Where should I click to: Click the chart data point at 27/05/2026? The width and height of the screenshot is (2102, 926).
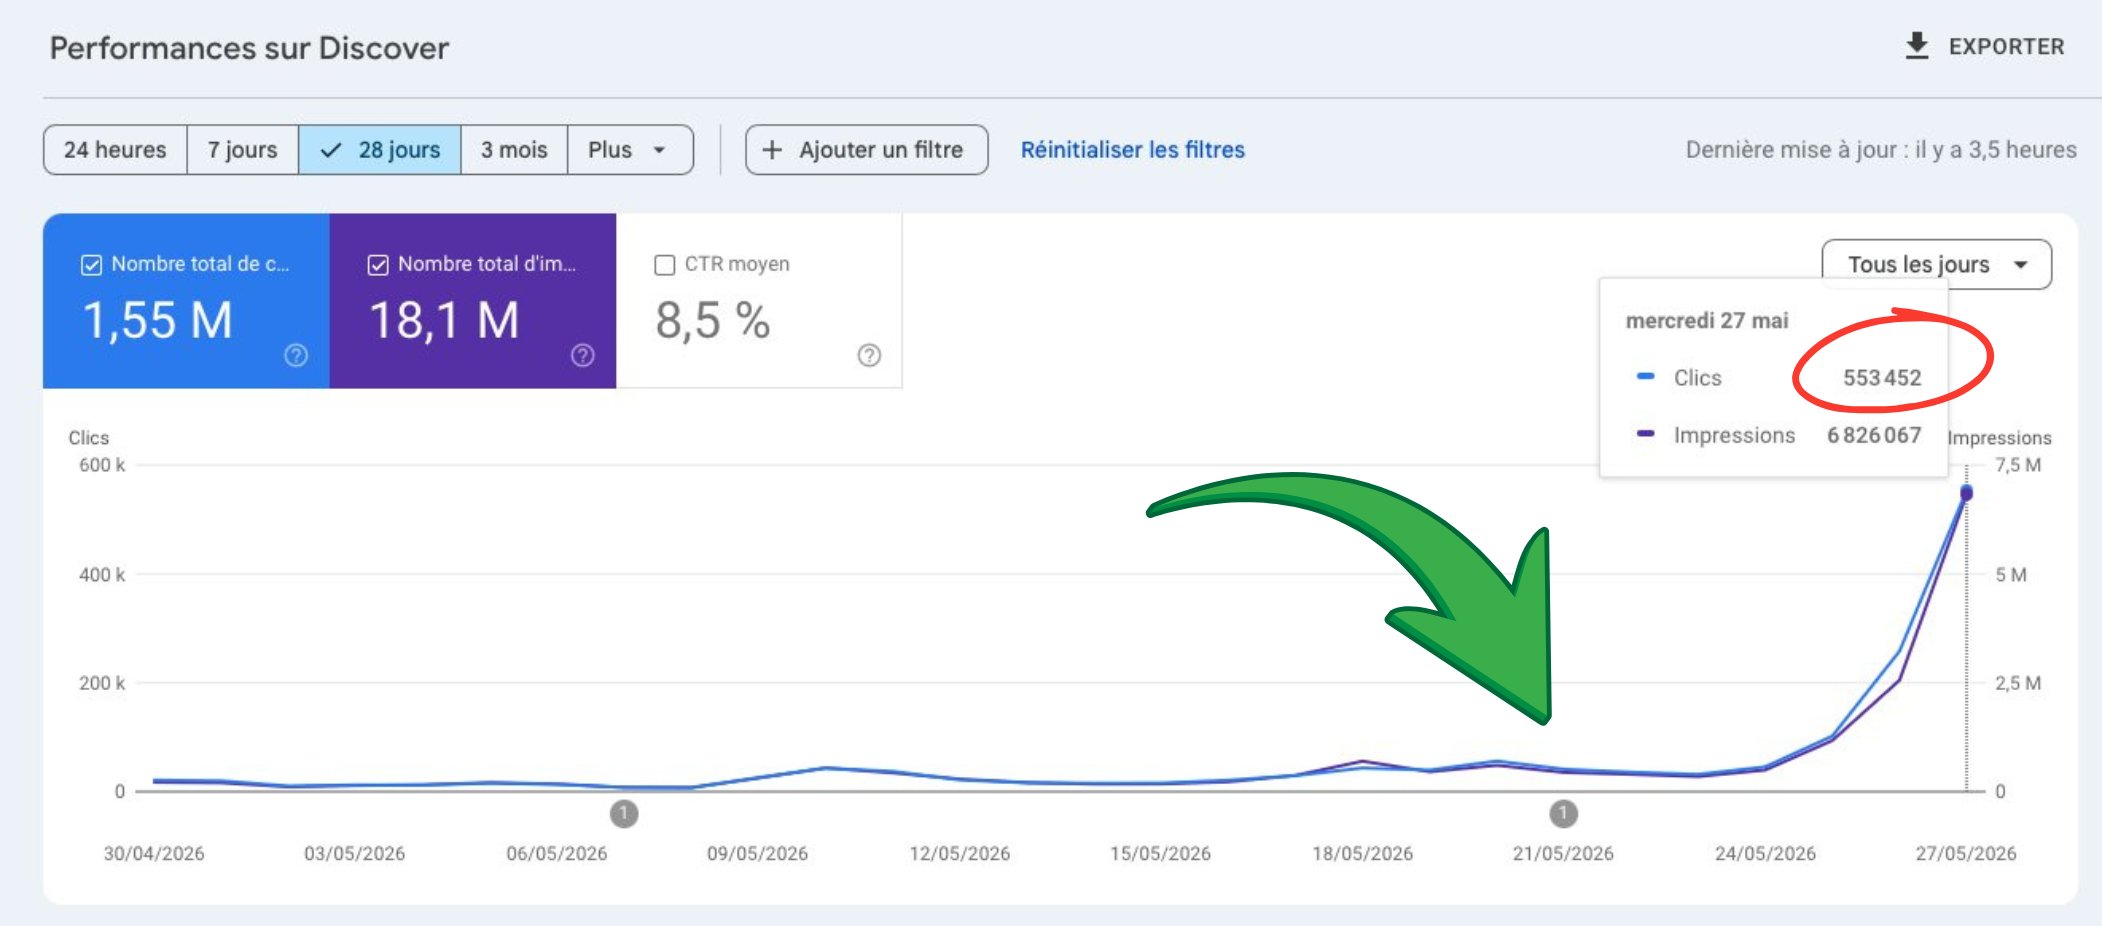1966,493
